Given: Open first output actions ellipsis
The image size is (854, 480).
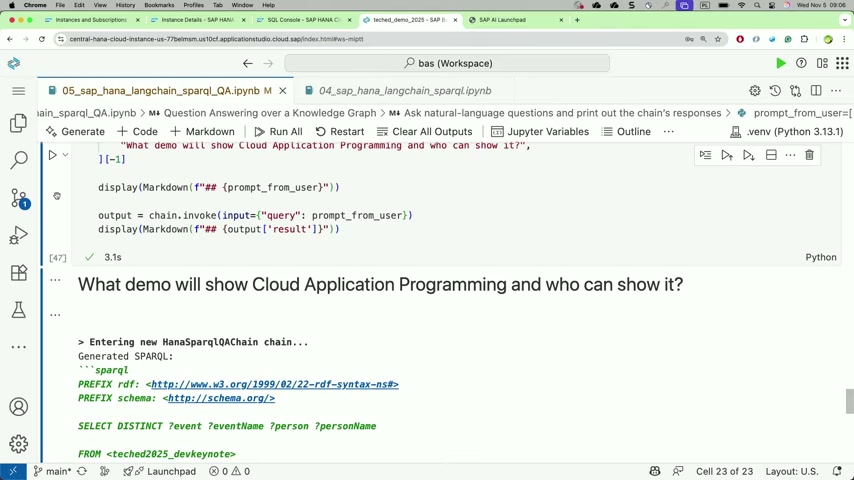Looking at the screenshot, I should (55, 280).
